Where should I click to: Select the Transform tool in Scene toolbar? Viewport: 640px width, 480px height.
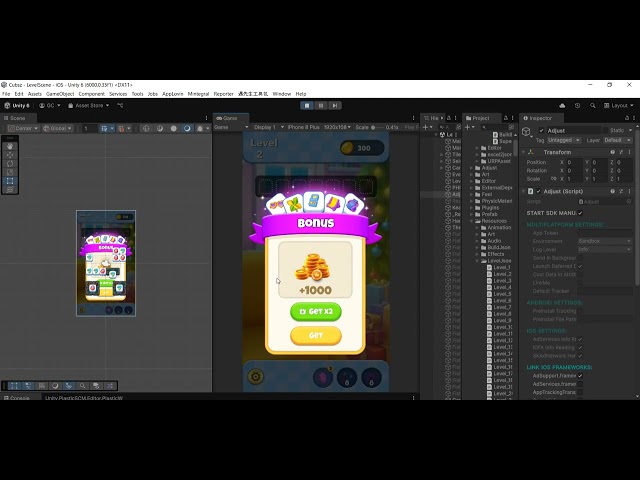click(x=10, y=190)
